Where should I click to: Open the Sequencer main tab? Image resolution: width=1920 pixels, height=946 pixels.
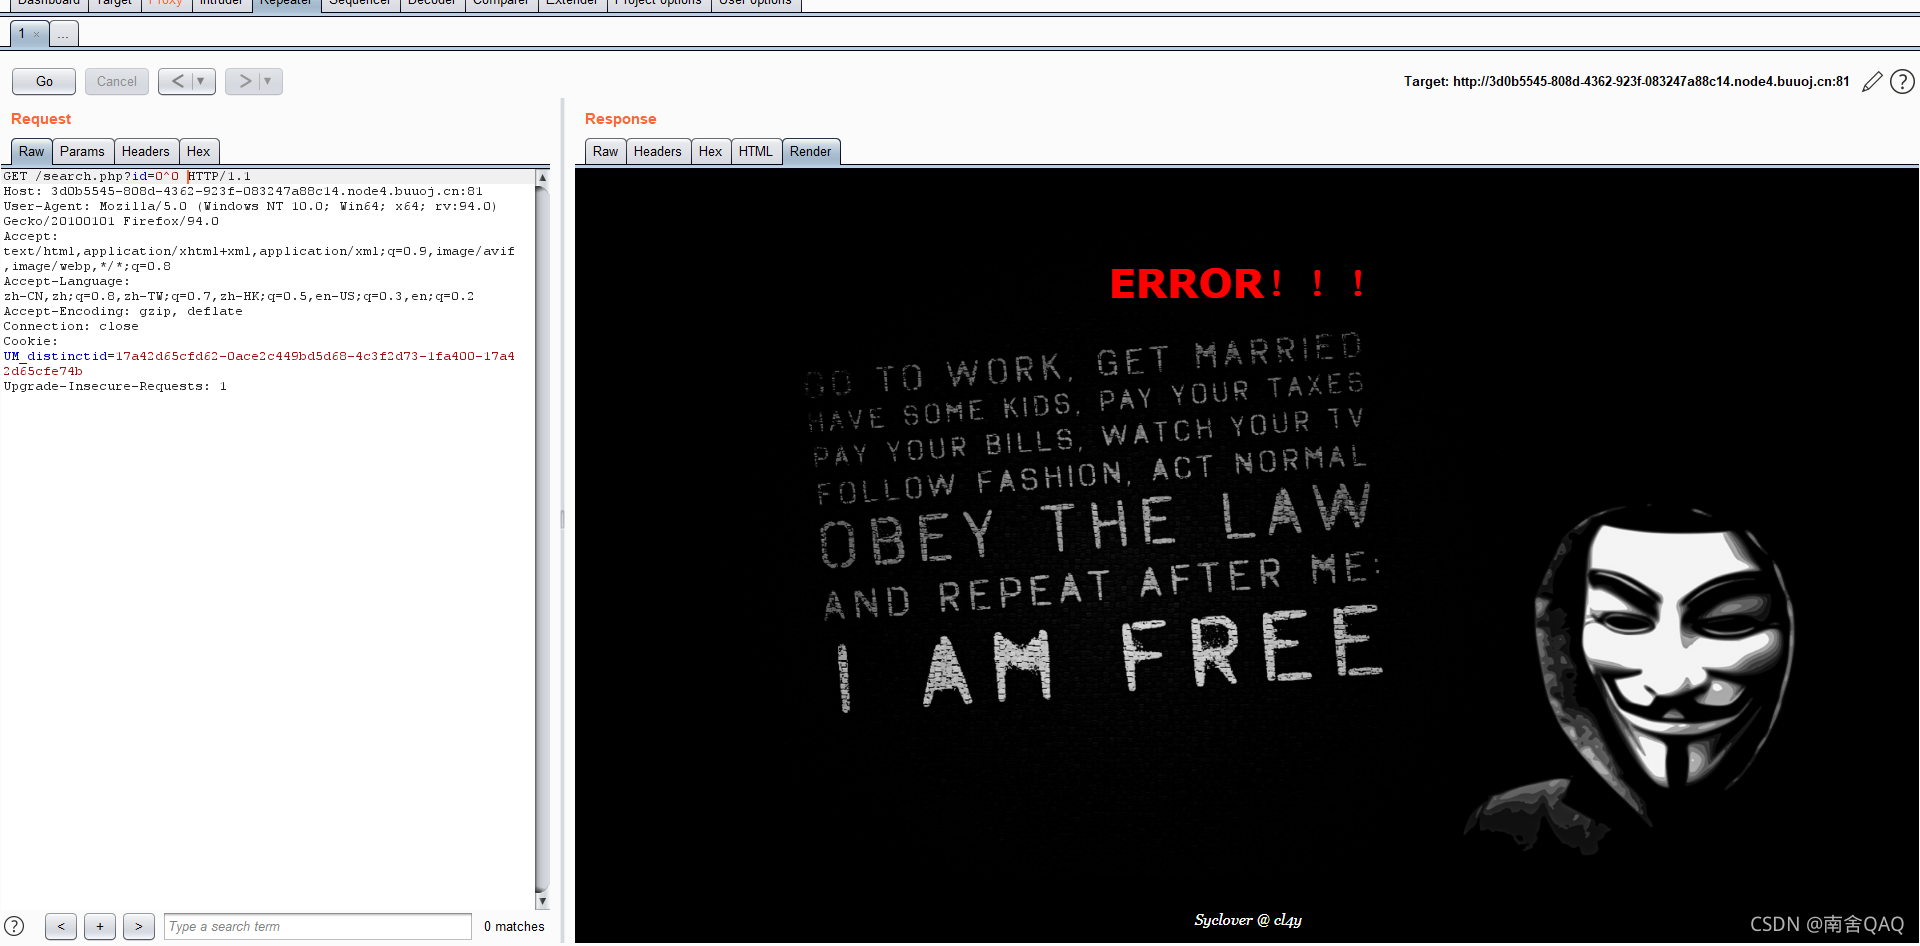click(360, 4)
